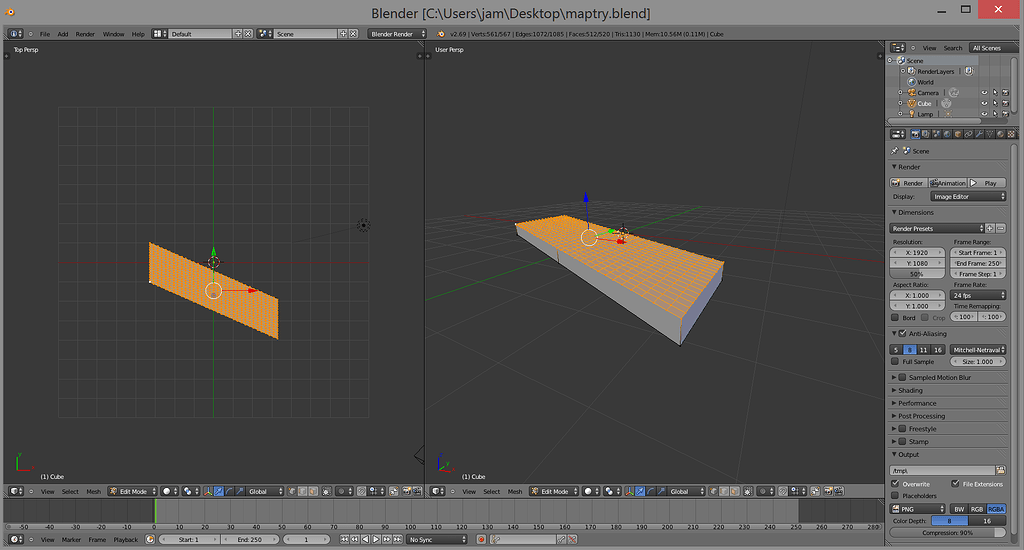Toggle Cube selectability cursor icon
This screenshot has height=550, width=1024.
coord(995,103)
